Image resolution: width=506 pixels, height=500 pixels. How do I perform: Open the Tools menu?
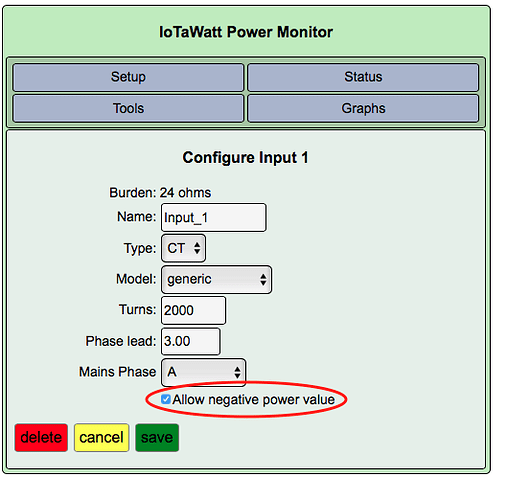(x=128, y=109)
